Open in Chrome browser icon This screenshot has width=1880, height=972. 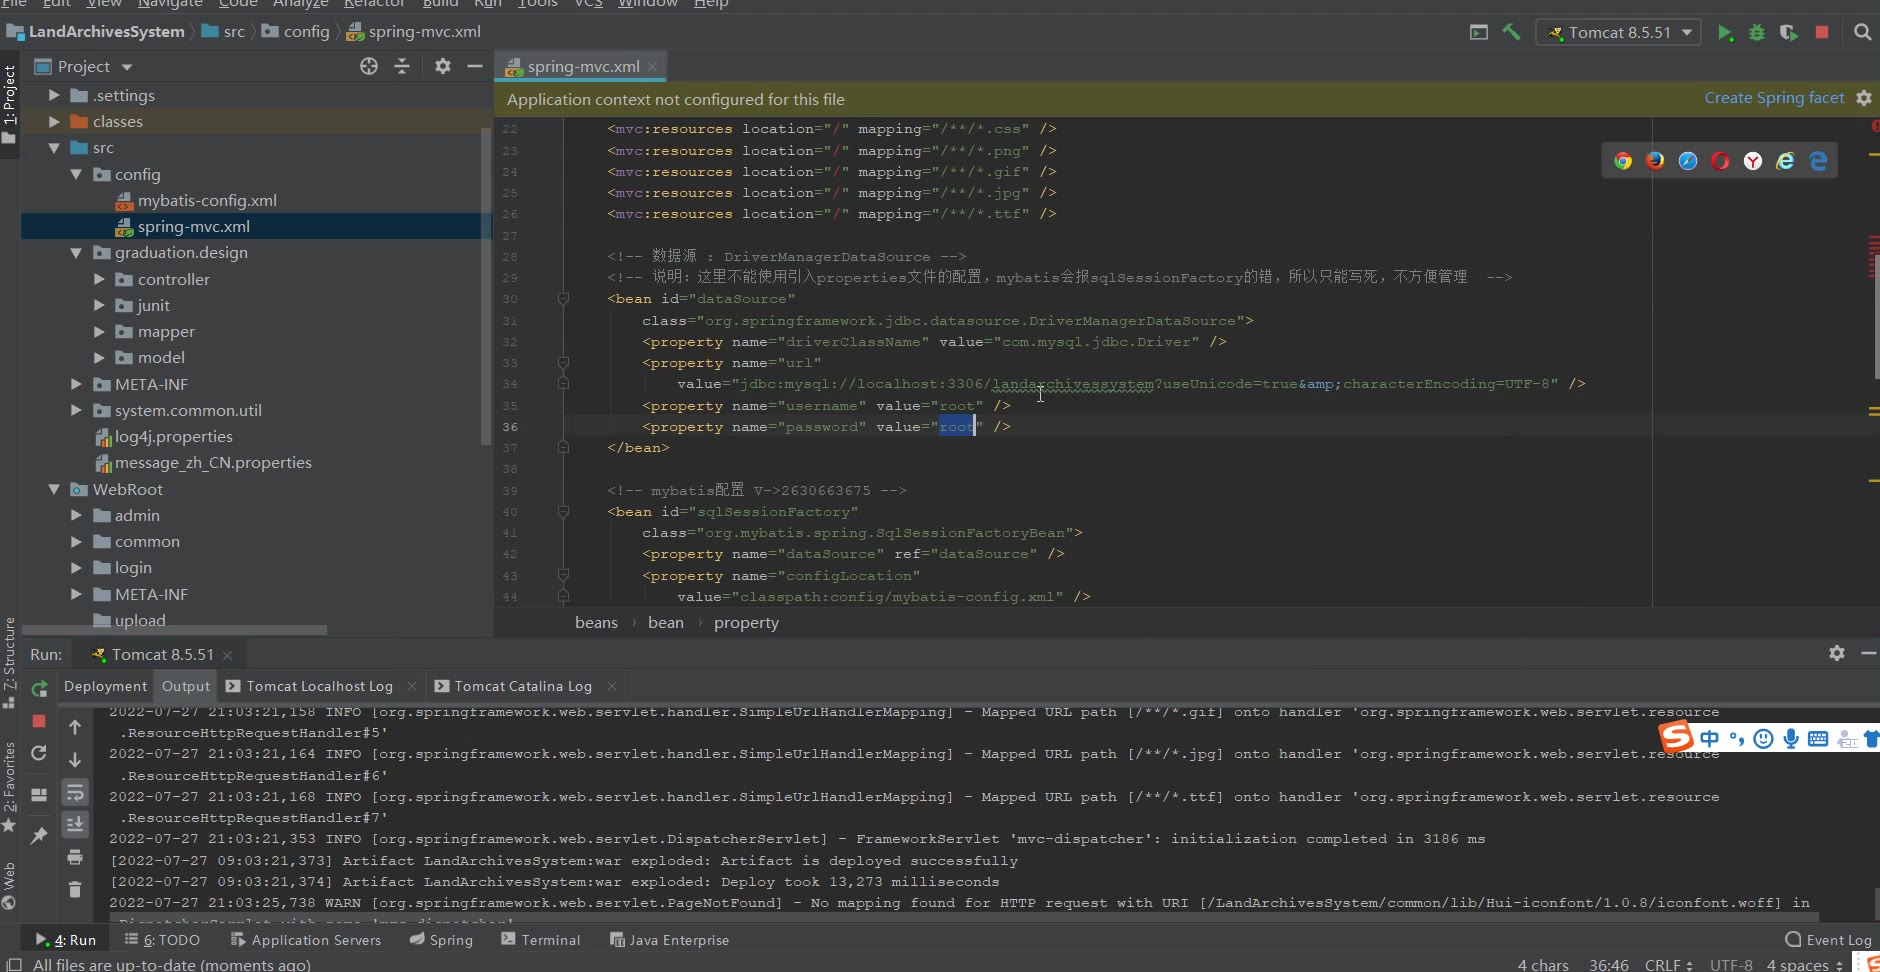1623,161
